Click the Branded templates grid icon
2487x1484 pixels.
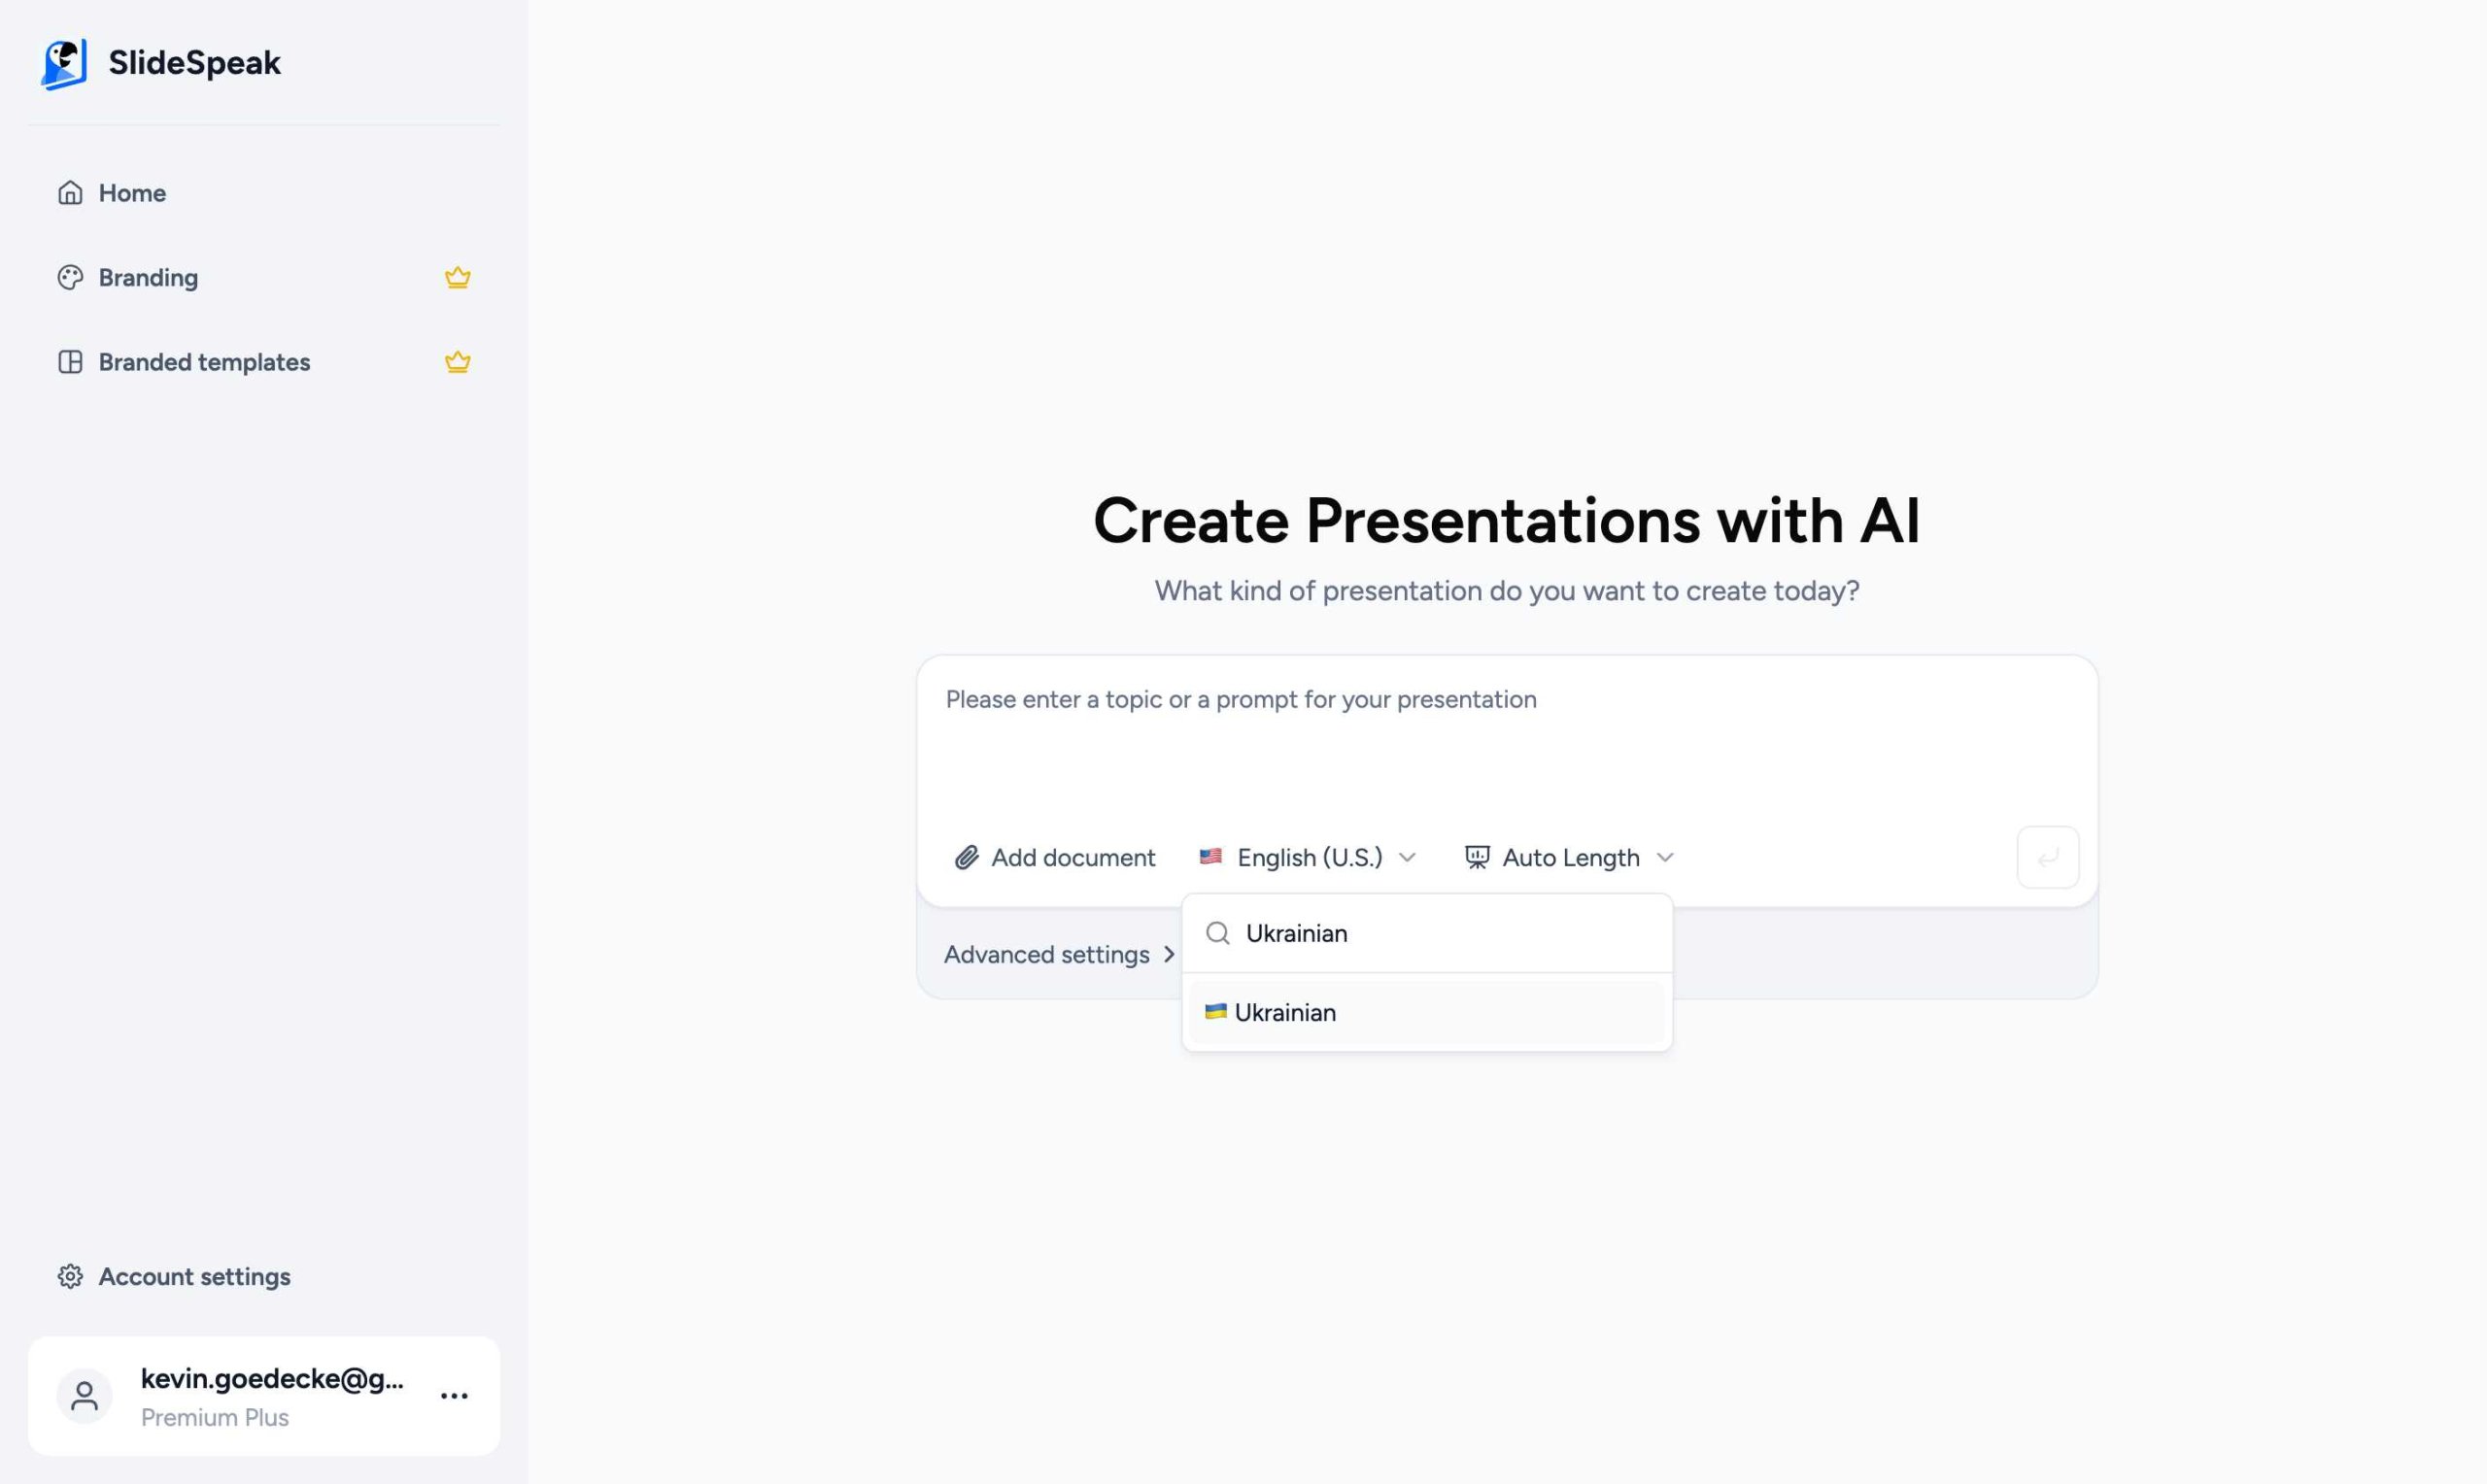71,362
